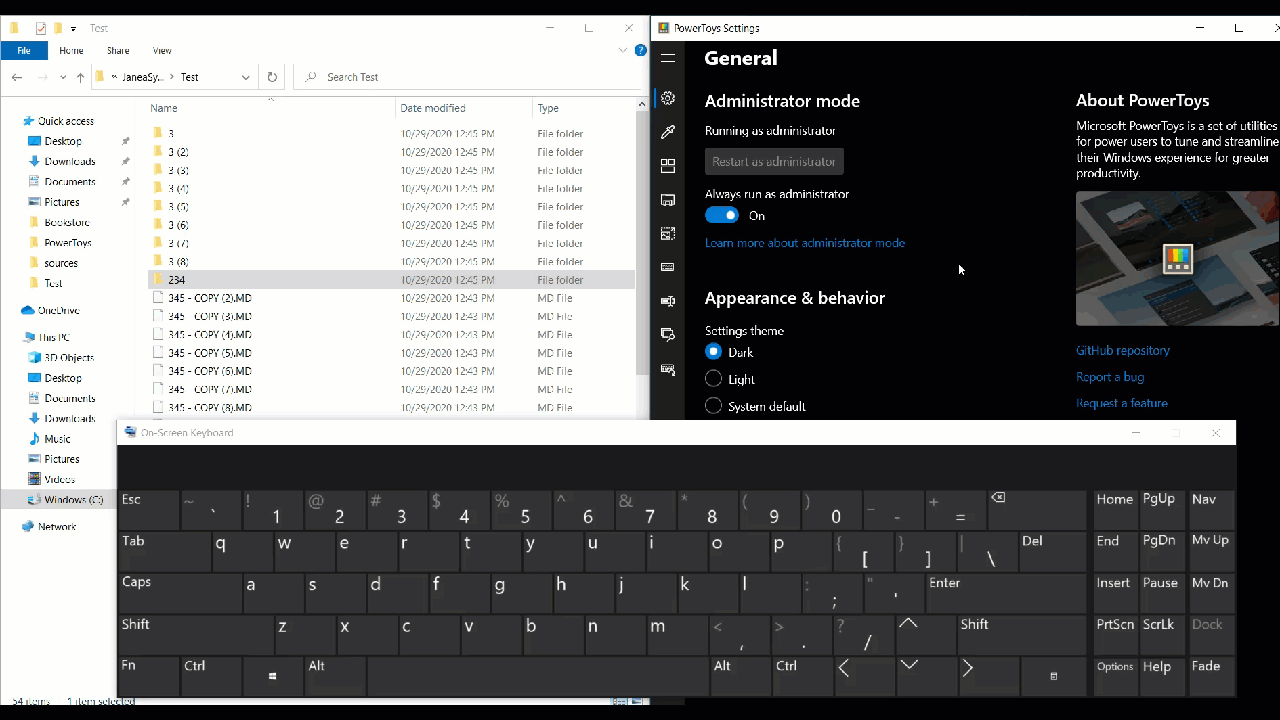Screen dimensions: 1280x720
Task: Open File Explorer help question mark icon
Action: (640, 50)
